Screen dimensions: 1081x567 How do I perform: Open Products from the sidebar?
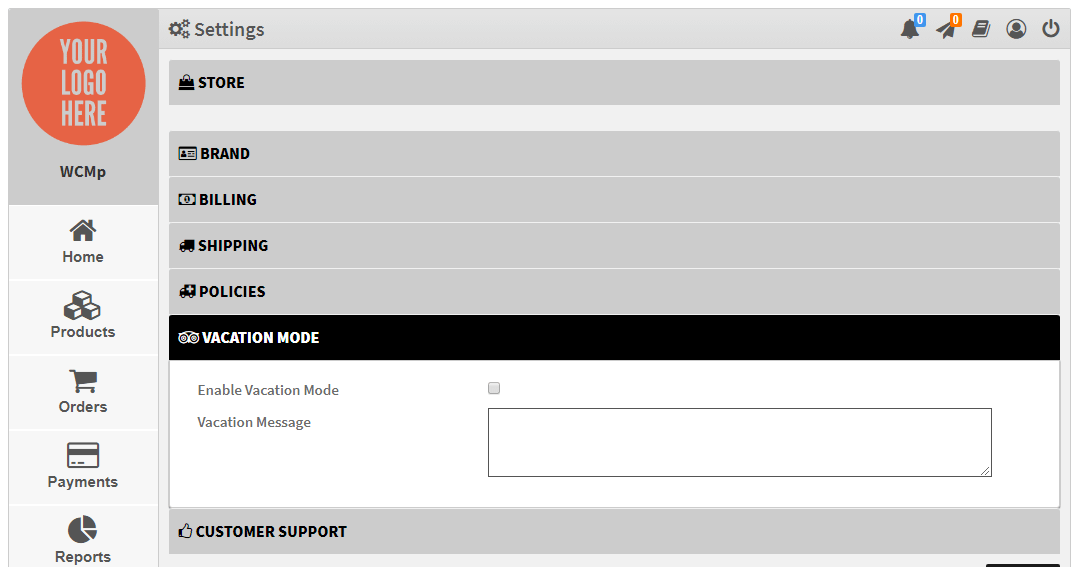pos(83,317)
